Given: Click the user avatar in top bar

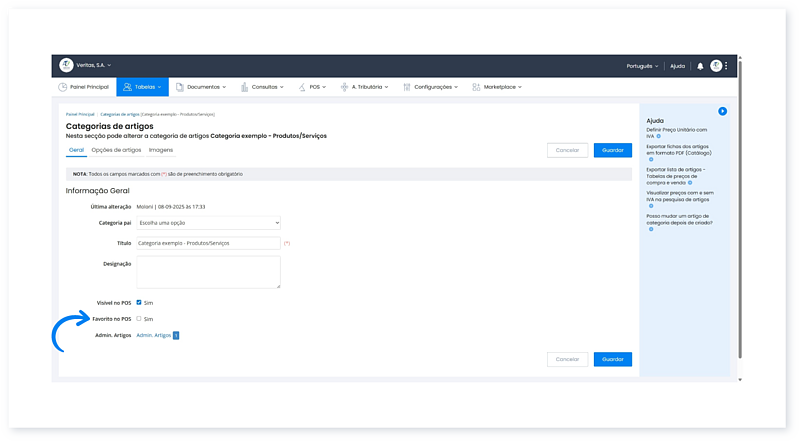Looking at the screenshot, I should click(x=716, y=66).
